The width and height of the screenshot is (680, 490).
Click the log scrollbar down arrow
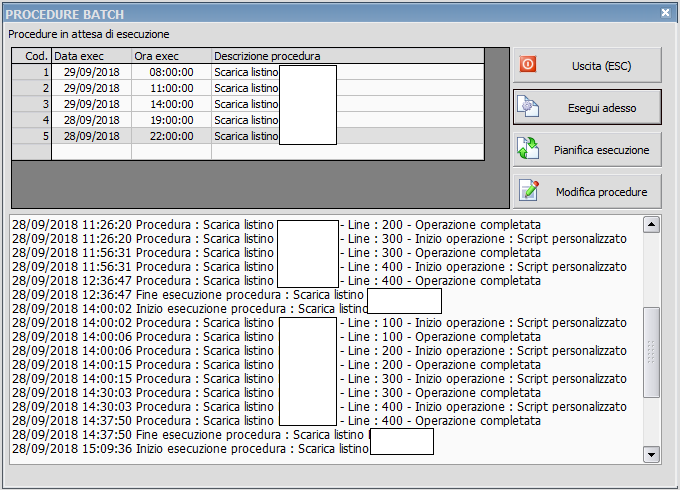click(x=651, y=455)
